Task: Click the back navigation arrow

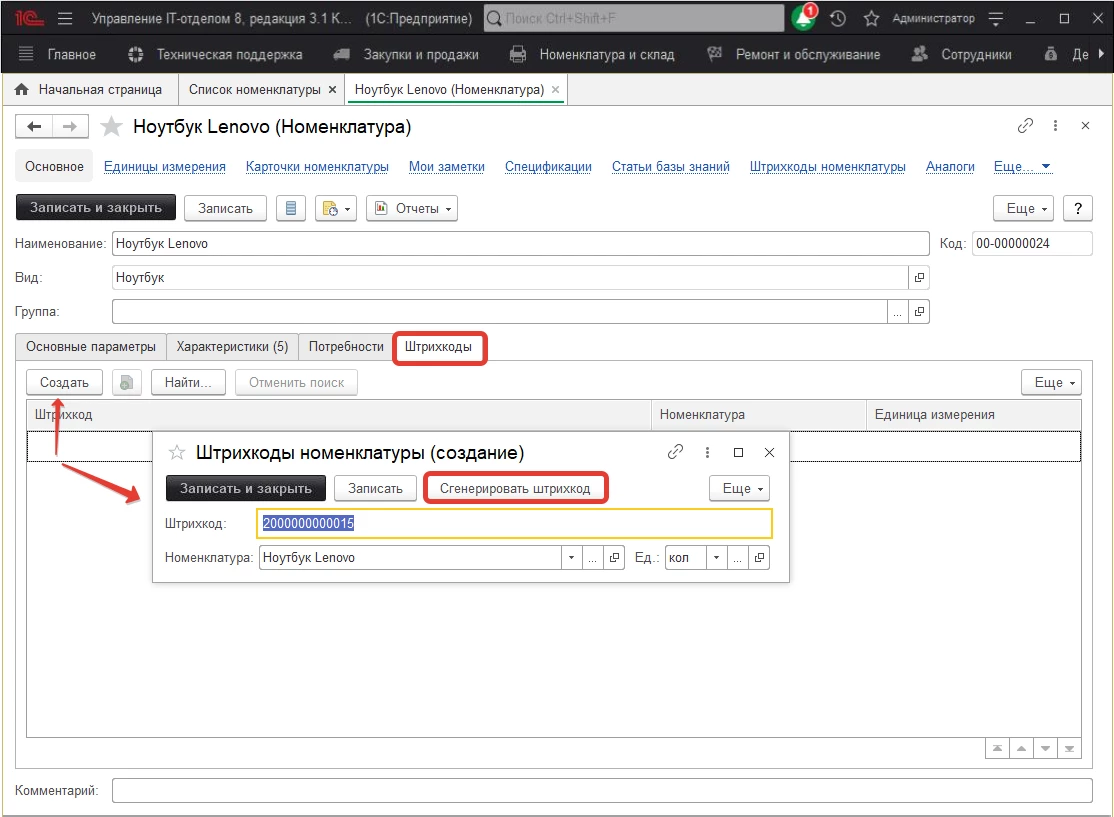Action: click(35, 126)
